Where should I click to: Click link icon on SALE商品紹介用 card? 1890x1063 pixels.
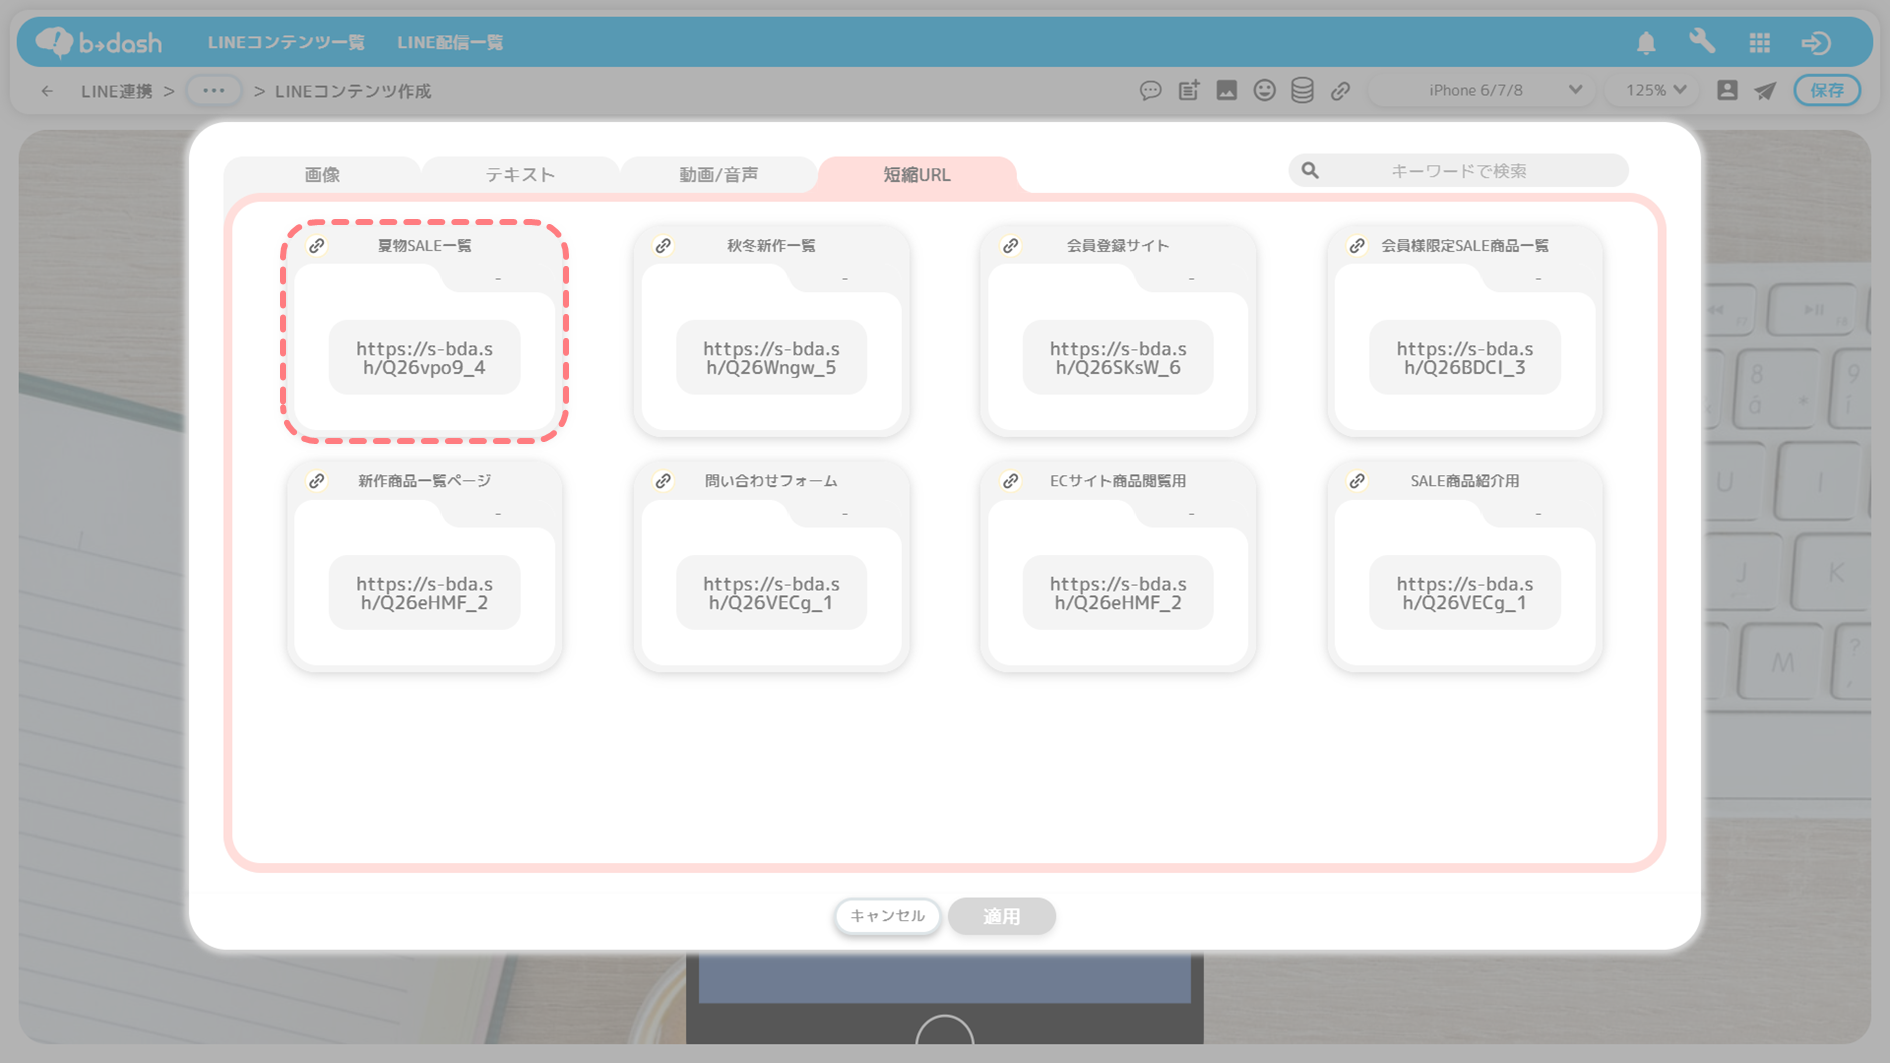1357,481
